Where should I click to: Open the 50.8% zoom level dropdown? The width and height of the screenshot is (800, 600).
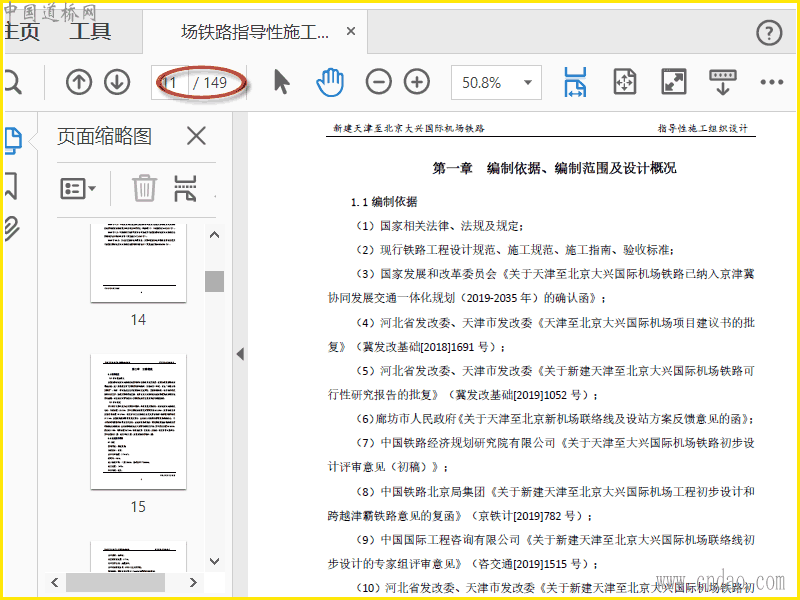(x=496, y=82)
